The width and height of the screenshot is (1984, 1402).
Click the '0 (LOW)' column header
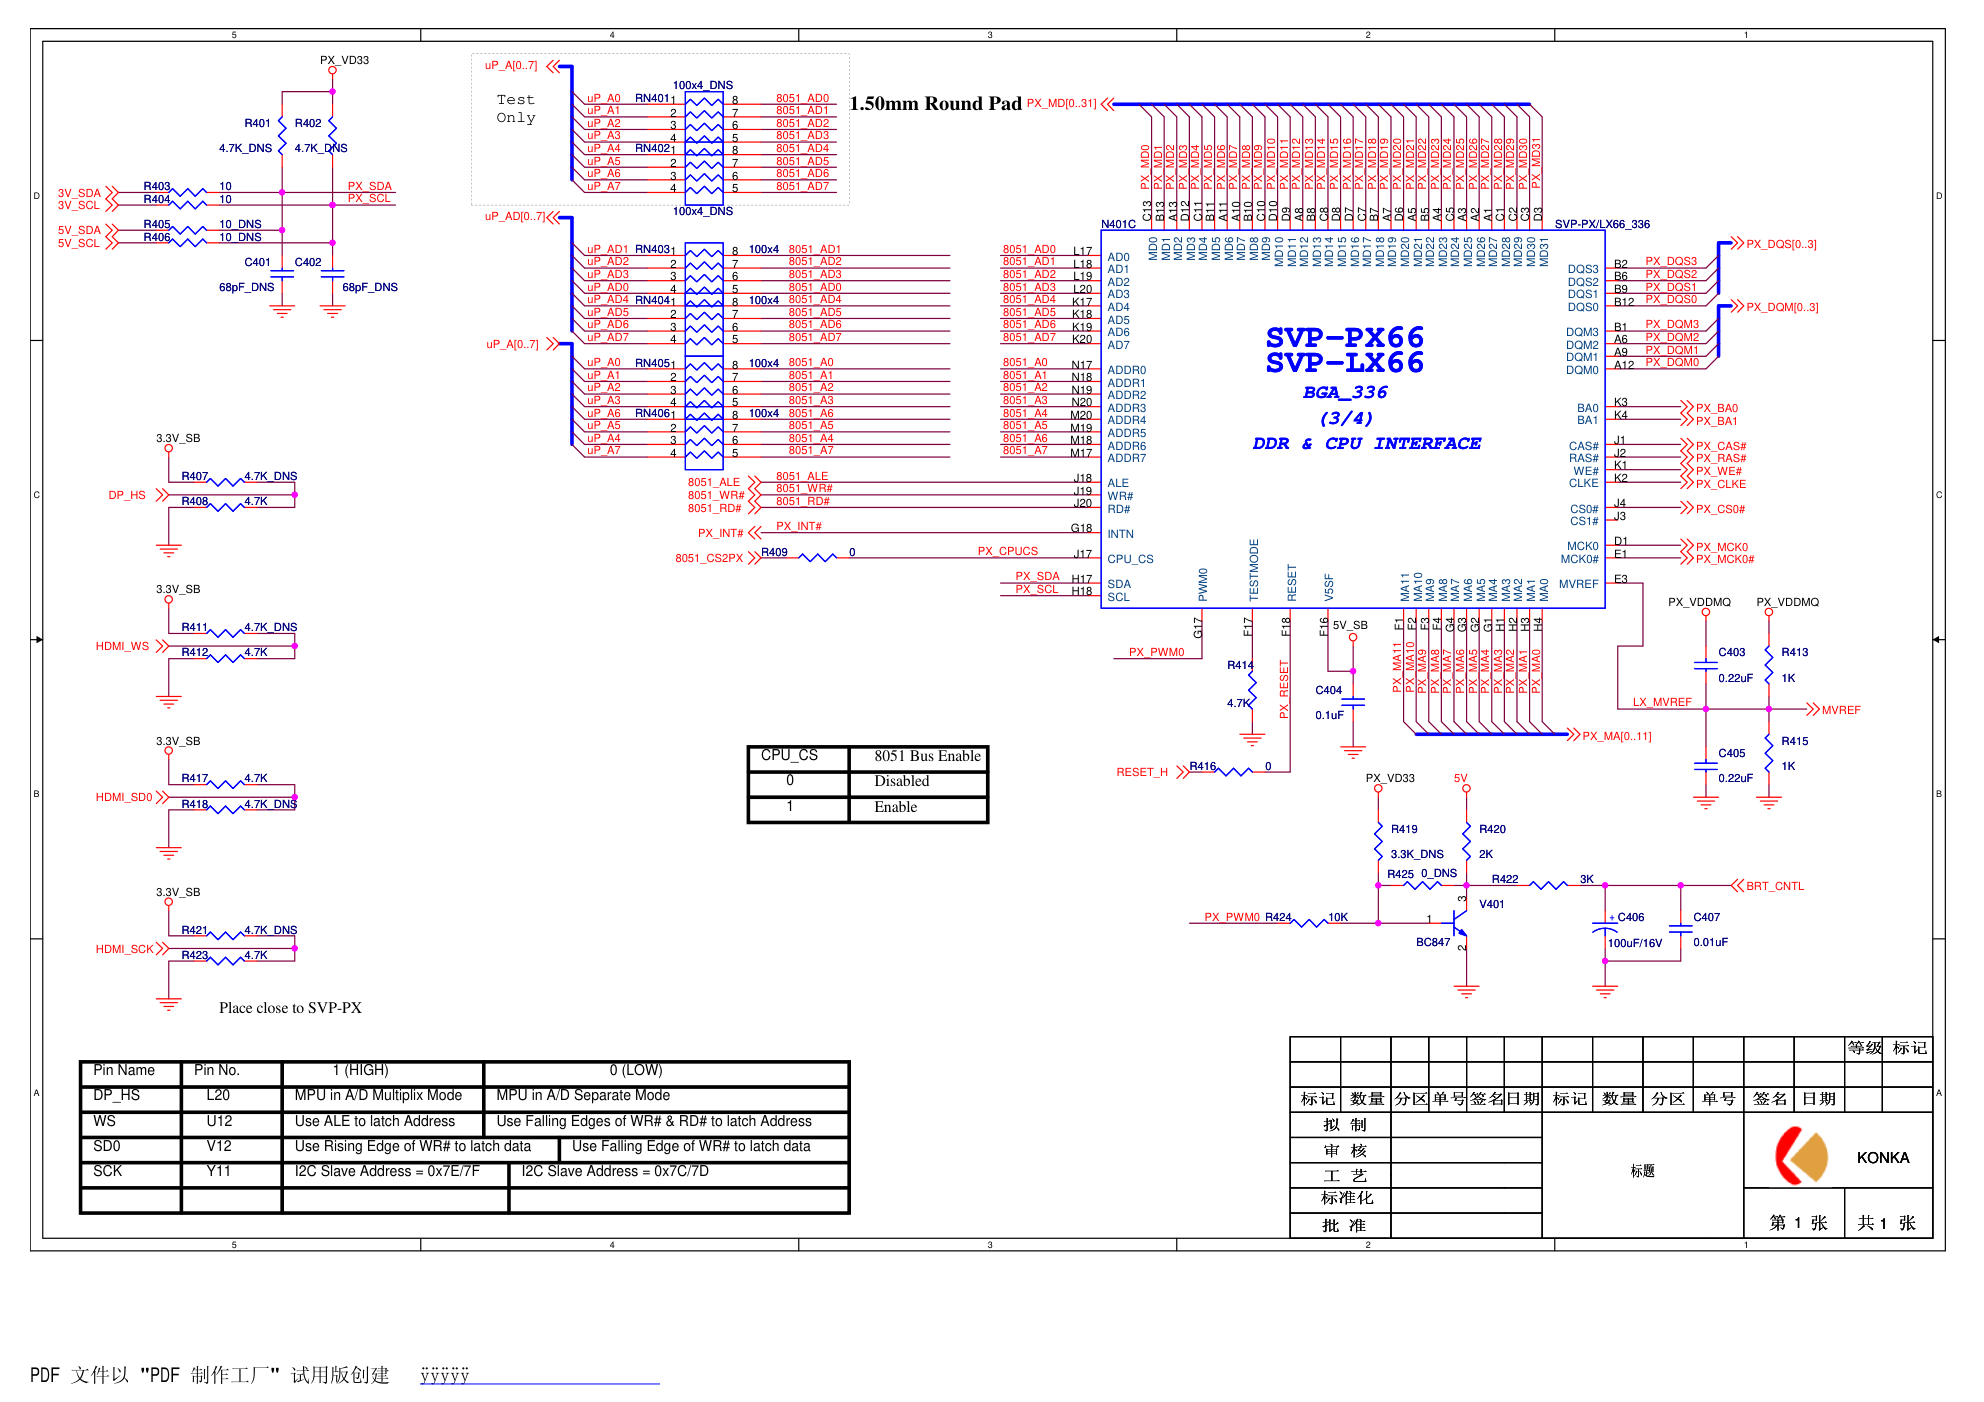click(636, 1070)
